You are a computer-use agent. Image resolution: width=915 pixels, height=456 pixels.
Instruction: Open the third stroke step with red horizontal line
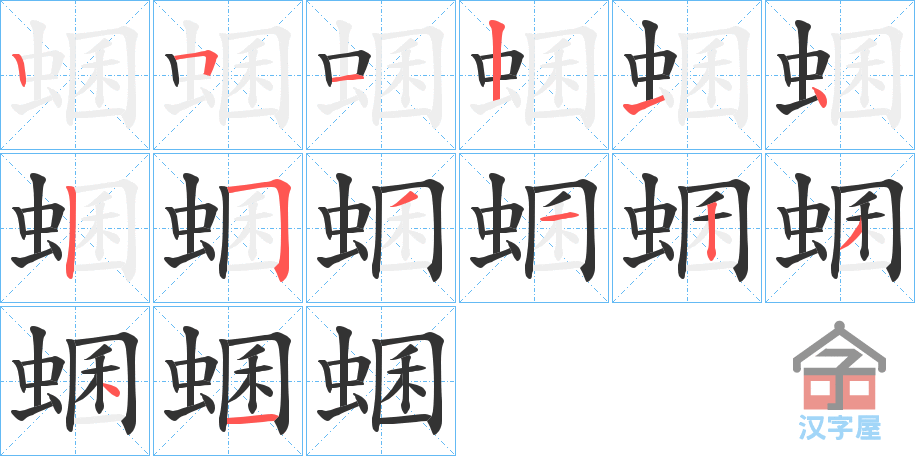[x=381, y=75]
